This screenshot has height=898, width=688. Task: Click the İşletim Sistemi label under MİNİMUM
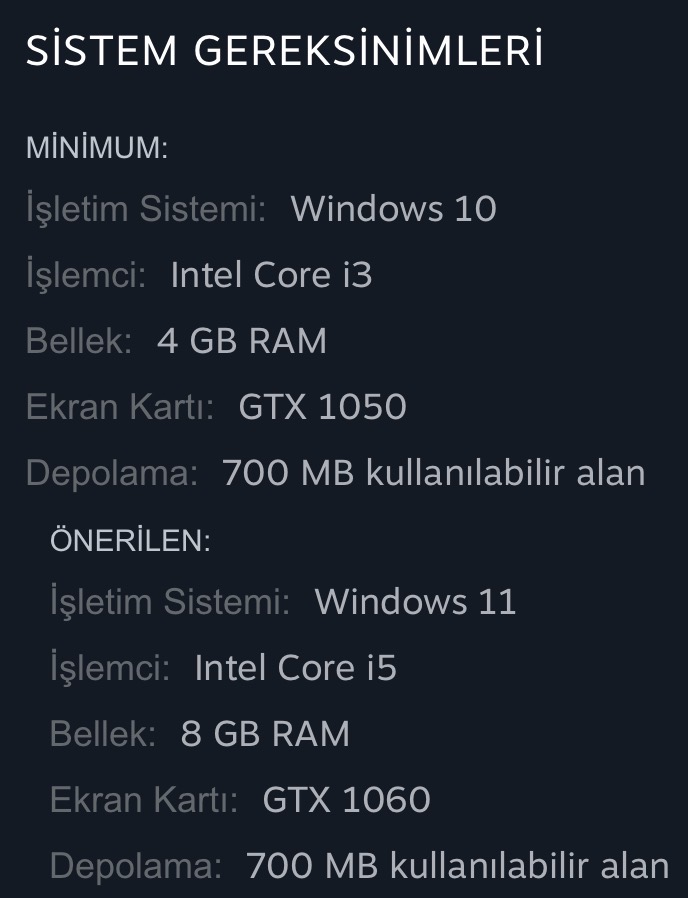pos(146,209)
